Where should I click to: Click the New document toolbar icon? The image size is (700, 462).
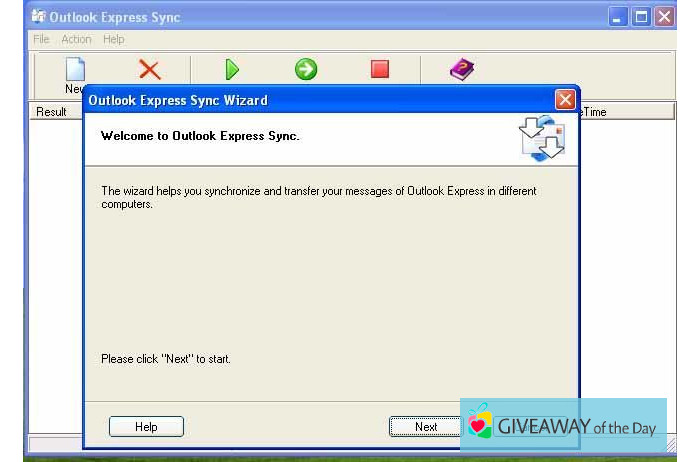75,69
